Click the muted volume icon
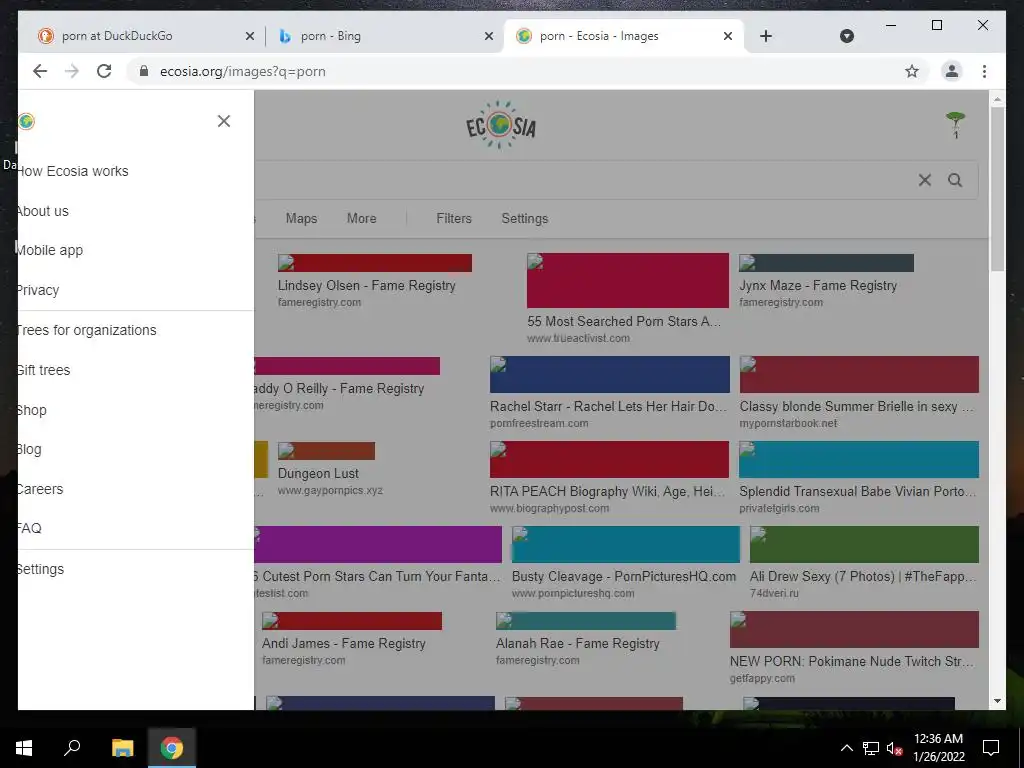The image size is (1024, 768). pyautogui.click(x=894, y=748)
